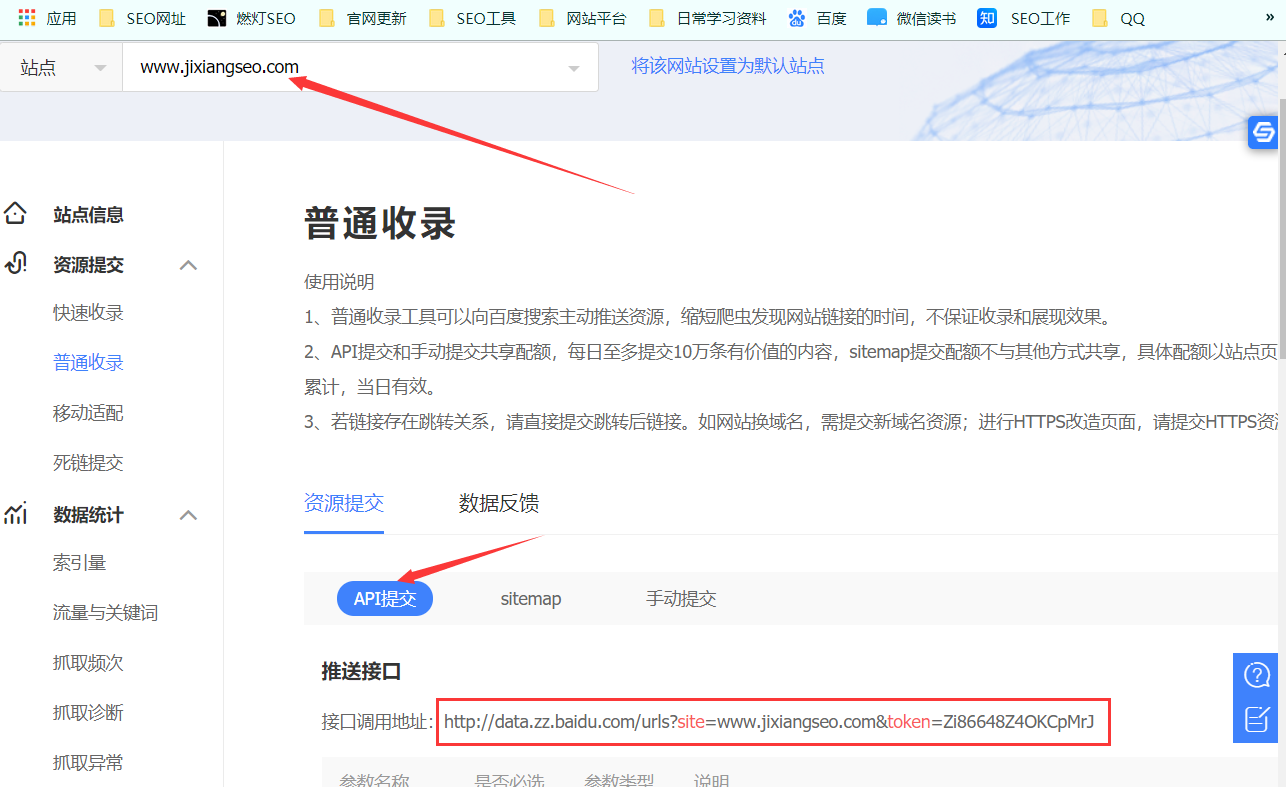
Task: Collapse the 资源提交 section chevron
Action: point(188,265)
